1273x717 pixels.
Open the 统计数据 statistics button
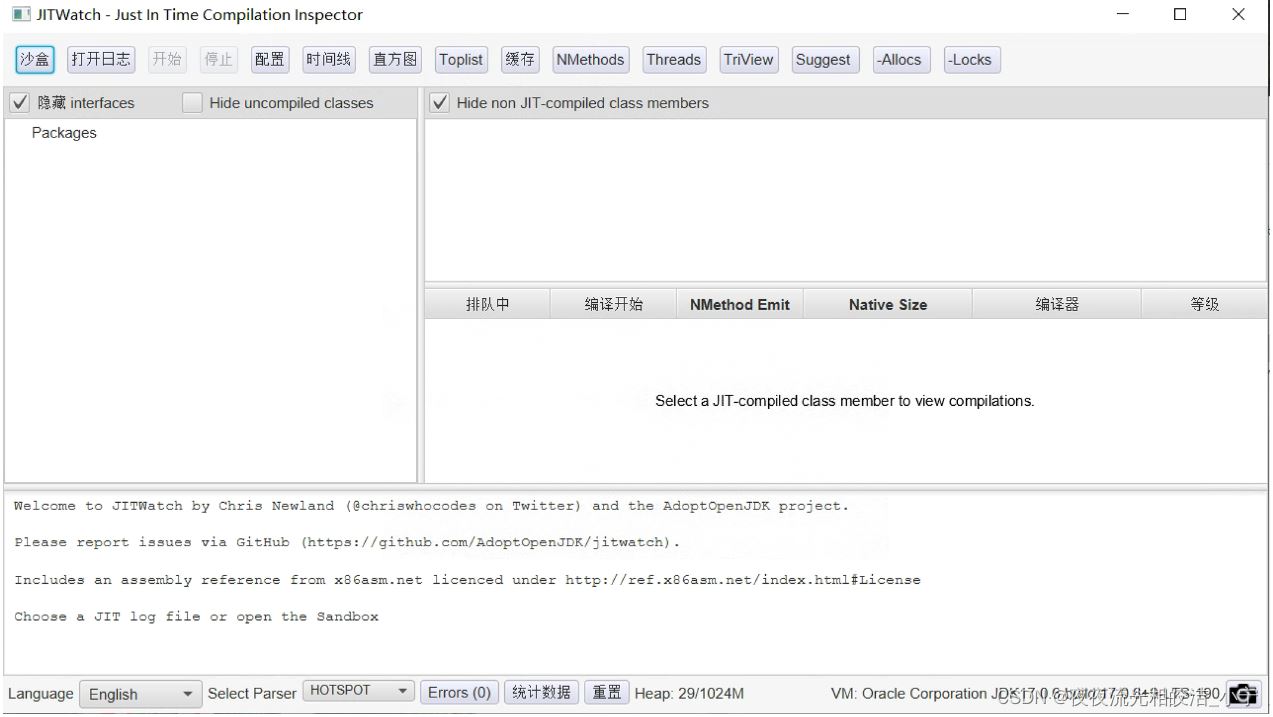[x=541, y=692]
